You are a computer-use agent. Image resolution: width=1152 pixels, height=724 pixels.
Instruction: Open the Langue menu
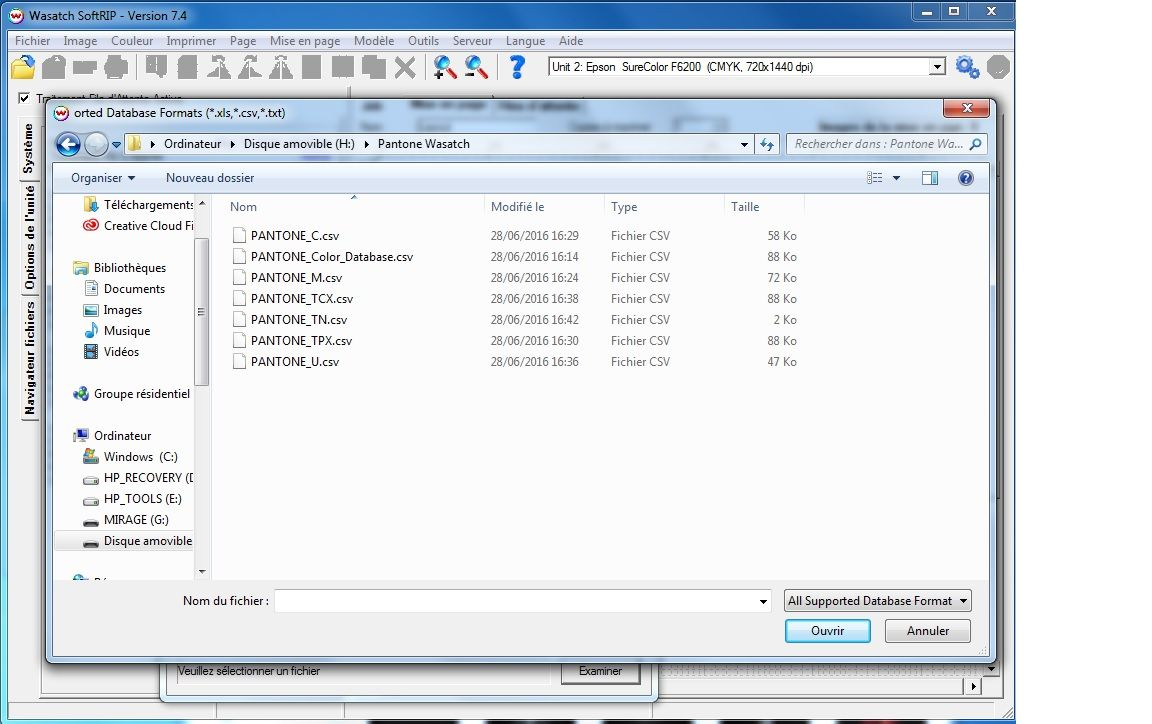click(x=525, y=41)
